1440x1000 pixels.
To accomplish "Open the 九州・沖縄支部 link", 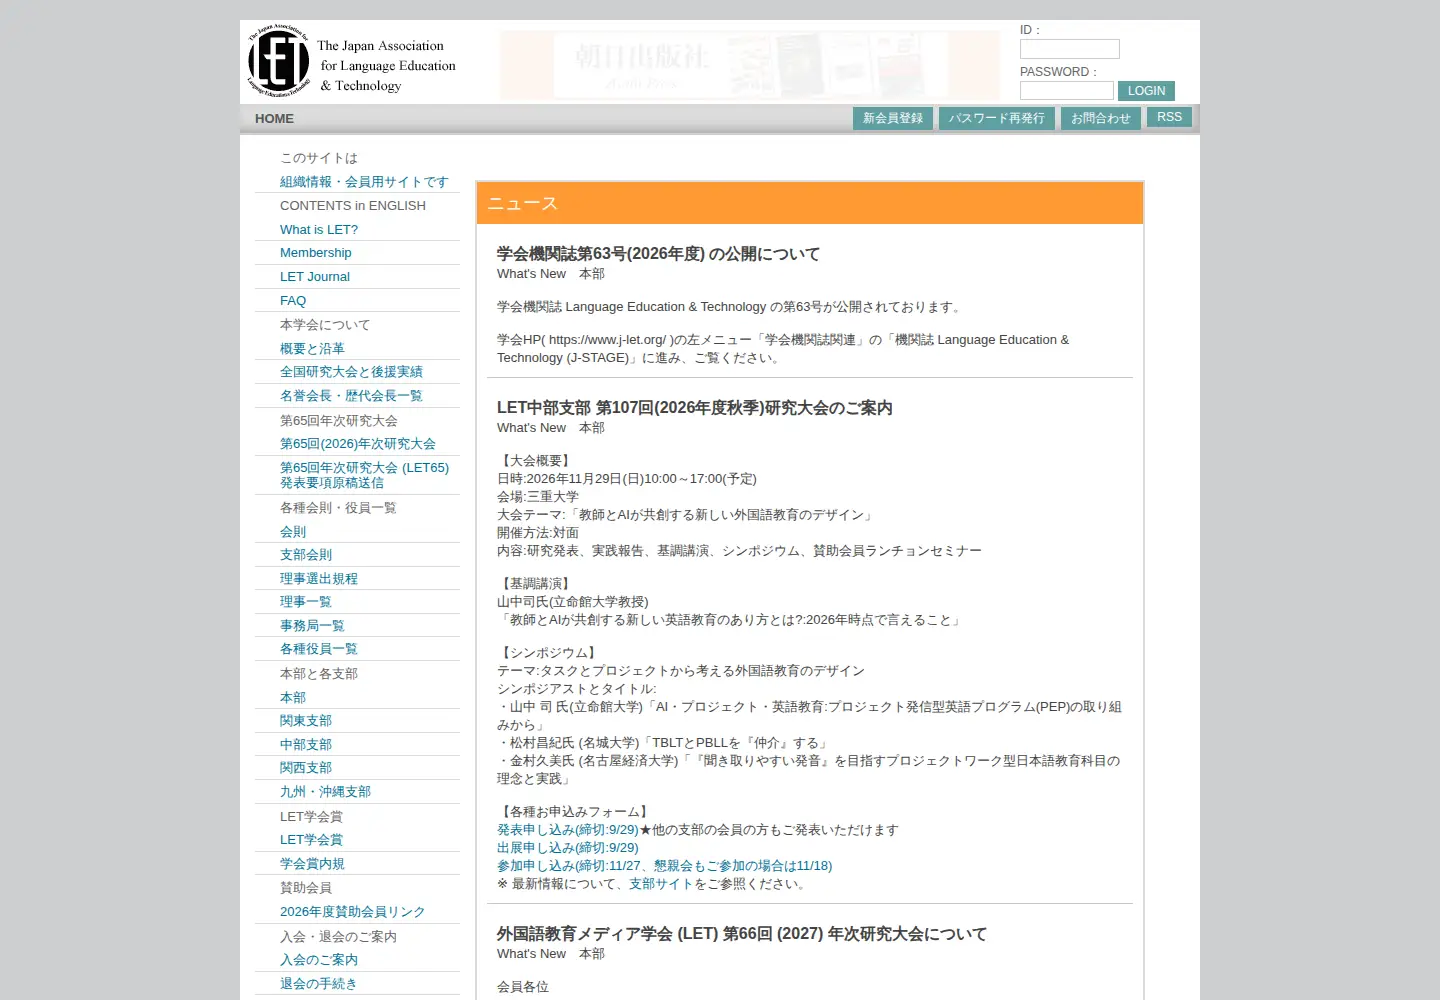I will tap(325, 792).
